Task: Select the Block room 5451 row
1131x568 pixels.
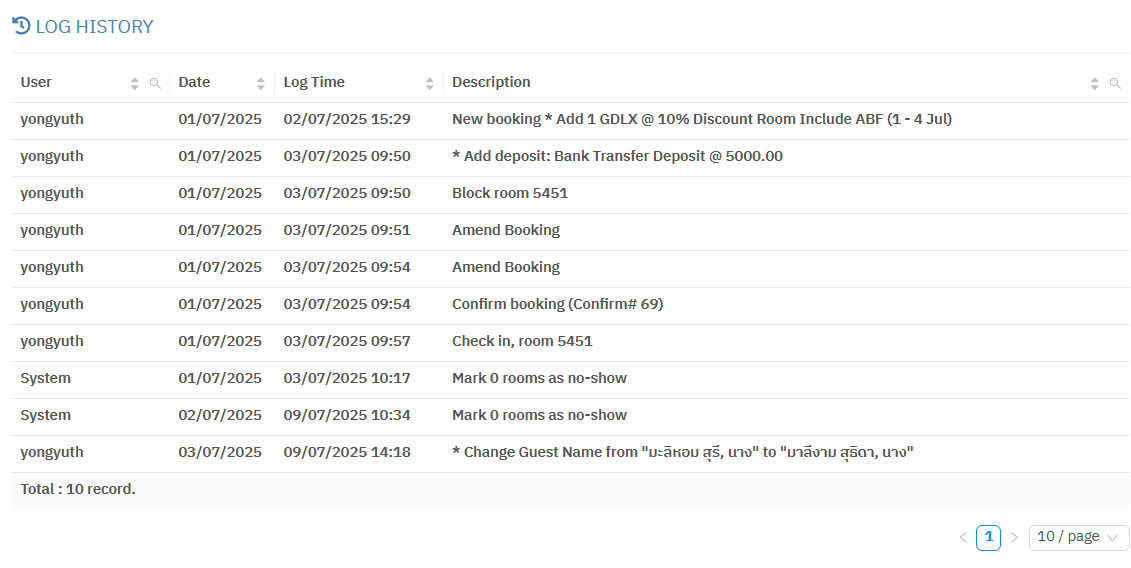Action: [x=509, y=193]
